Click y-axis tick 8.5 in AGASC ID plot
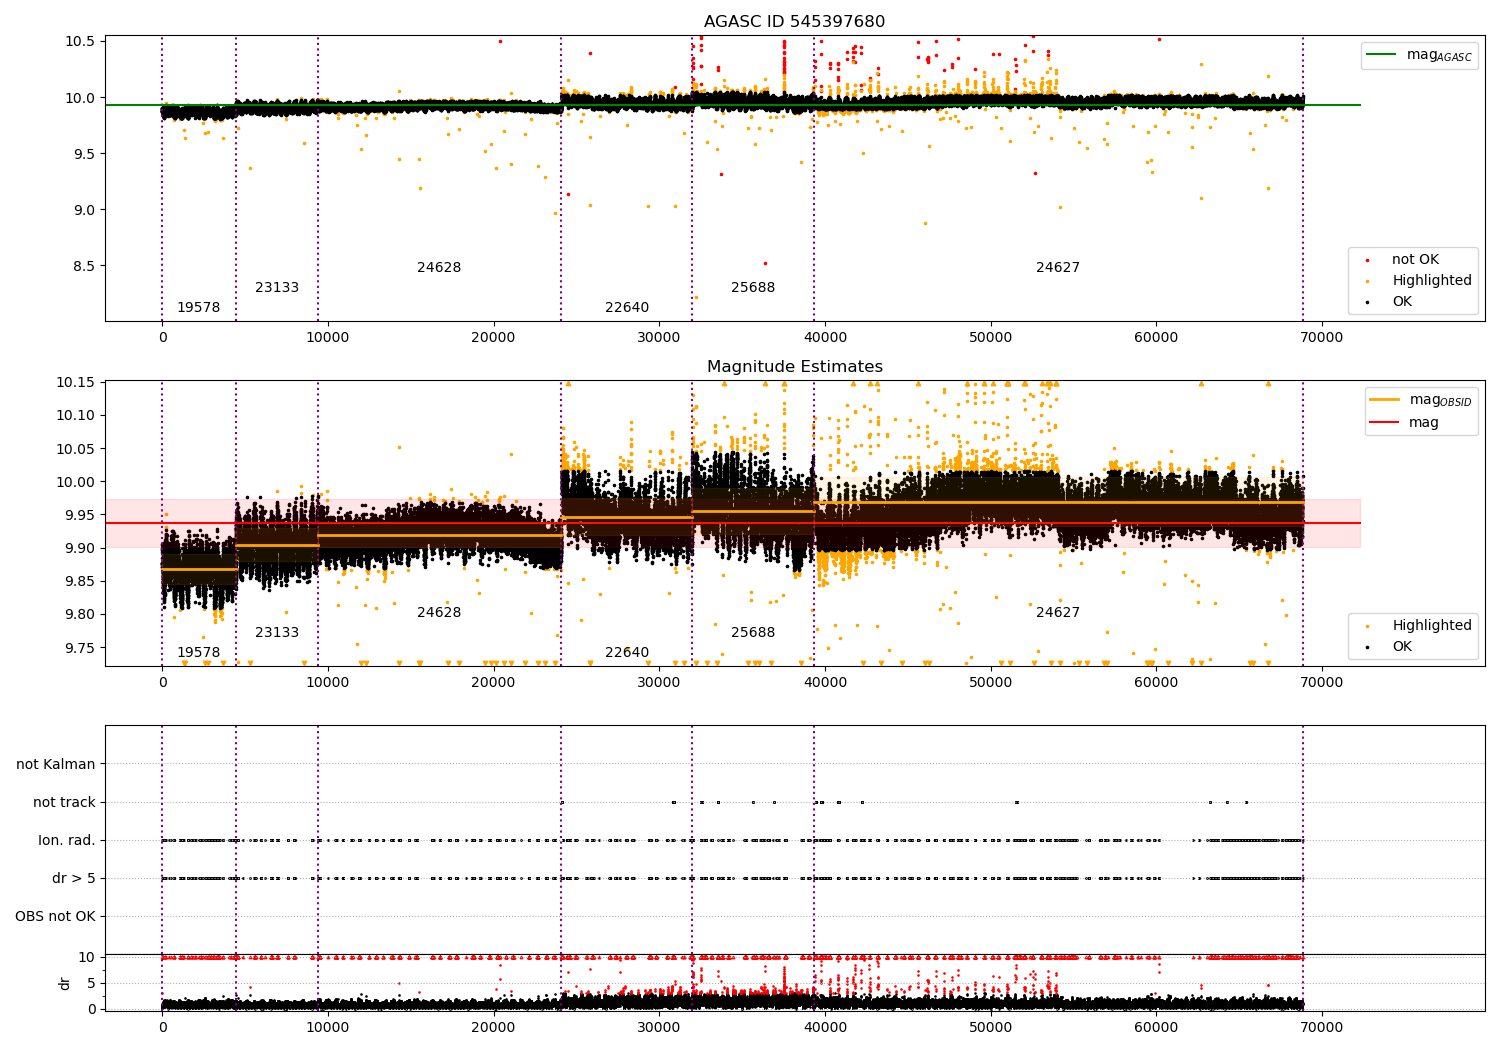1500x1050 pixels. click(86, 265)
